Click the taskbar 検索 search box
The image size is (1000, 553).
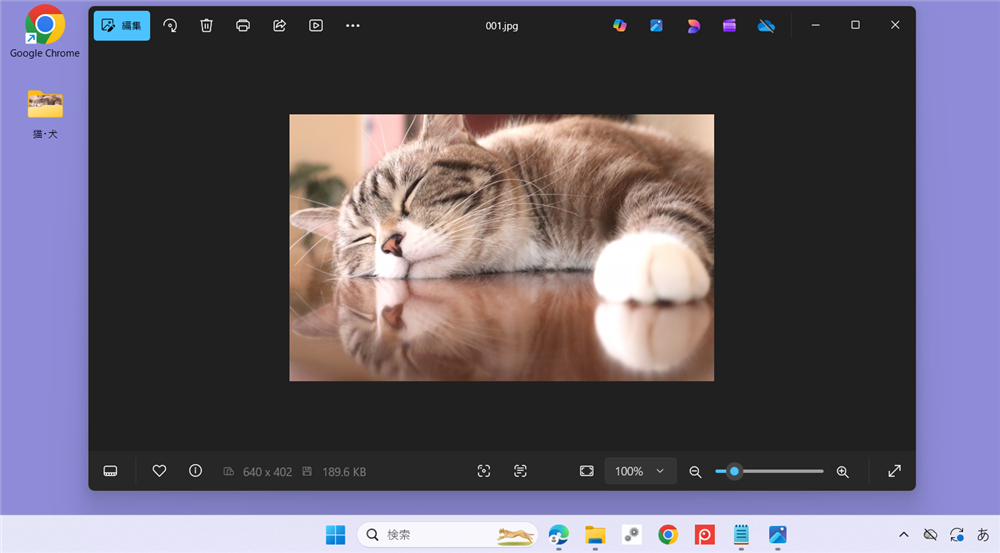click(448, 535)
